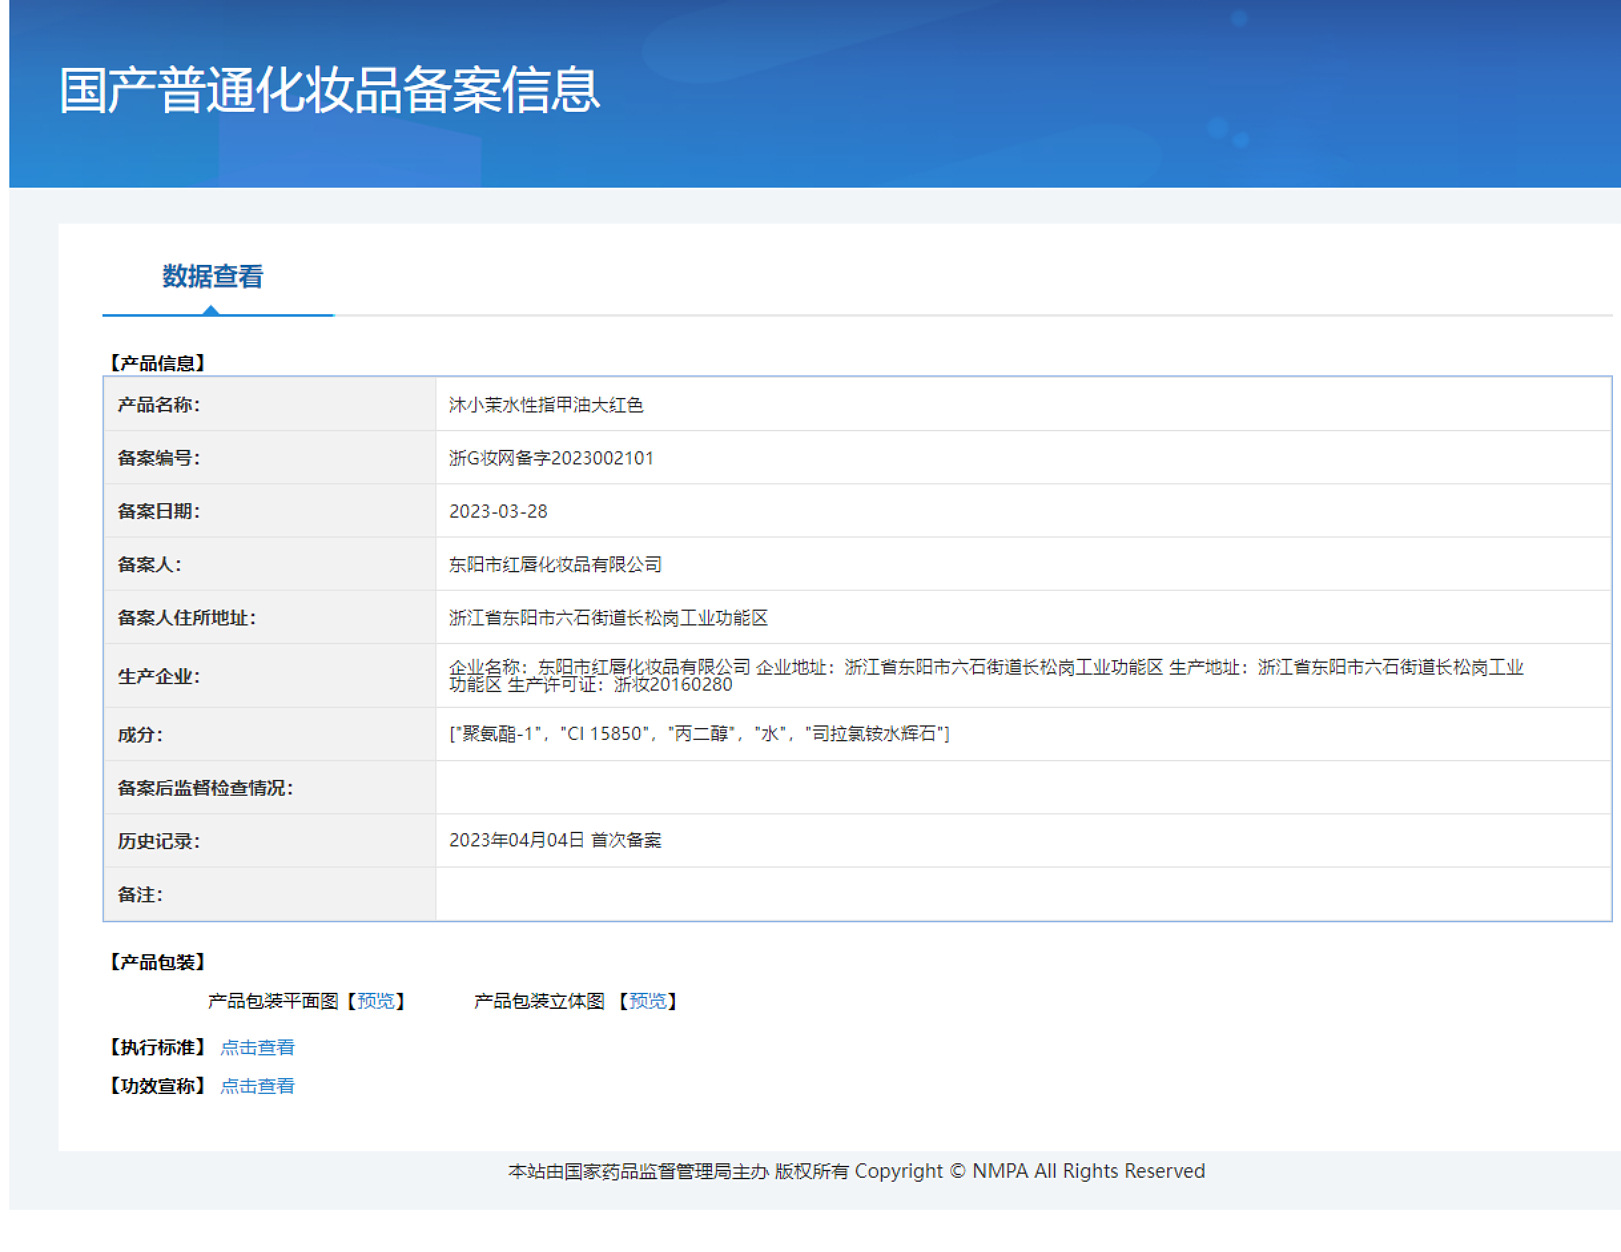Click the 历史记录 entry 2023年04月04日 首次备案
The height and width of the screenshot is (1252, 1621).
pyautogui.click(x=555, y=840)
